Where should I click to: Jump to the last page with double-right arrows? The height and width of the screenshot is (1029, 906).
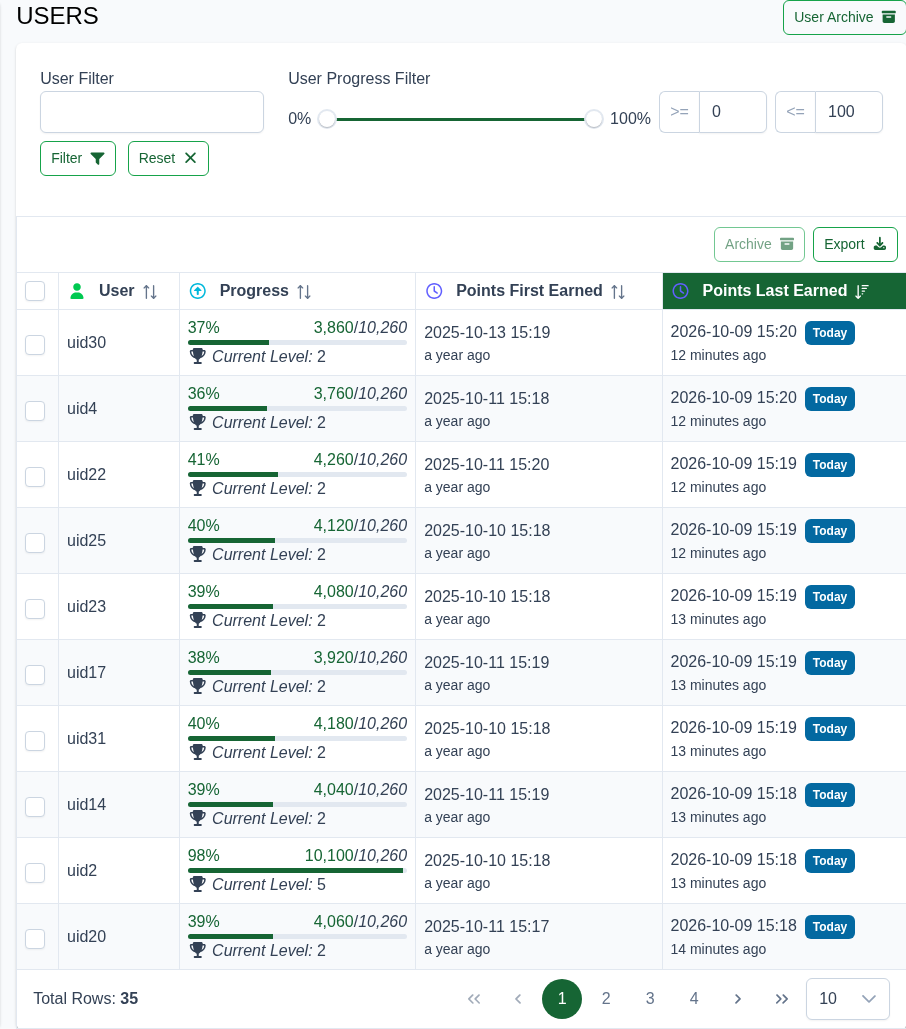(781, 999)
